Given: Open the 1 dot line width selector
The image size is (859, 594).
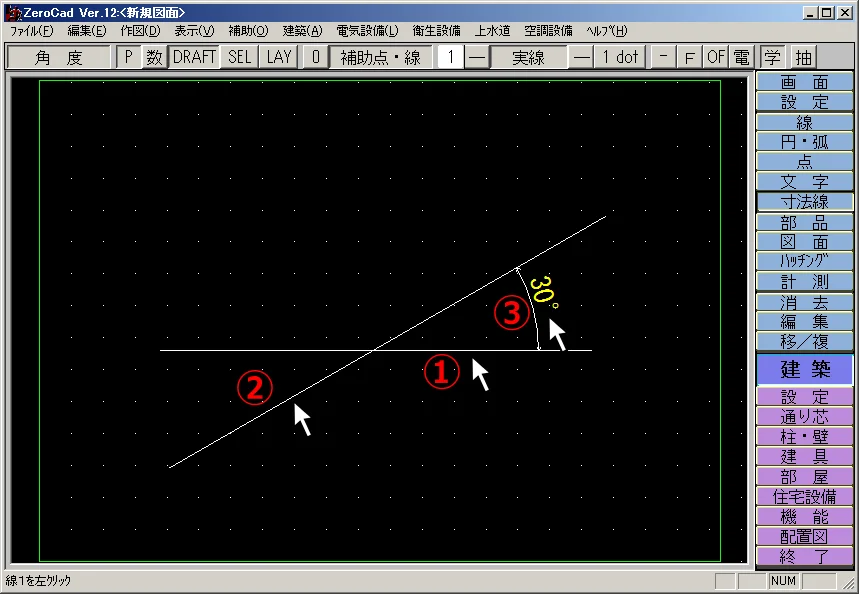Looking at the screenshot, I should coord(620,57).
